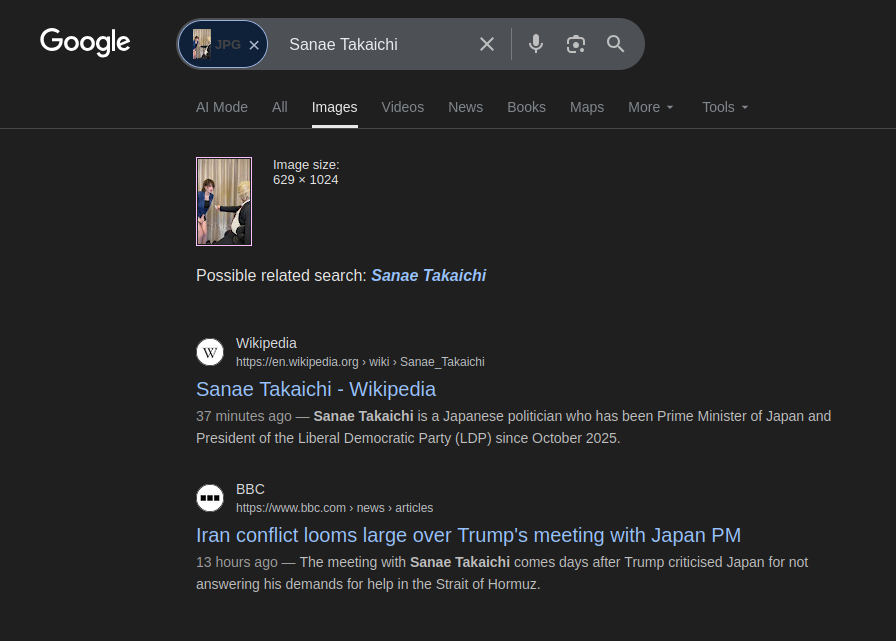Click the 37 minutes ago snippet text
Image resolution: width=896 pixels, height=641 pixels.
(243, 416)
